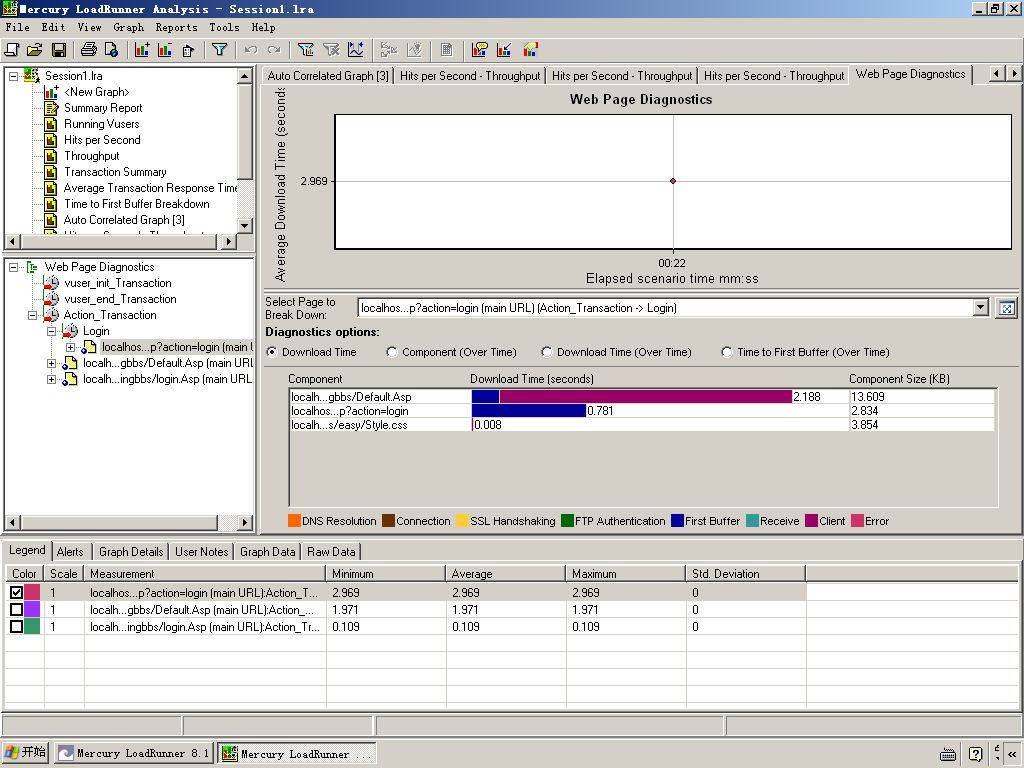Click the Std. Deviation column header

tap(745, 573)
